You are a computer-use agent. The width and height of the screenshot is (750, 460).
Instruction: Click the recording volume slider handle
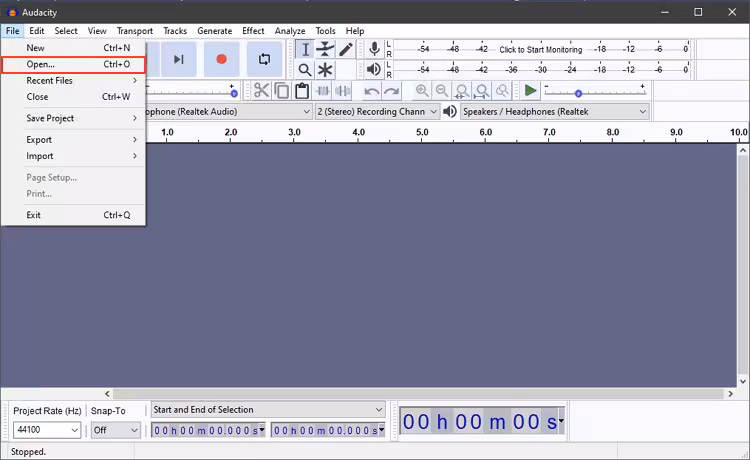(x=234, y=93)
